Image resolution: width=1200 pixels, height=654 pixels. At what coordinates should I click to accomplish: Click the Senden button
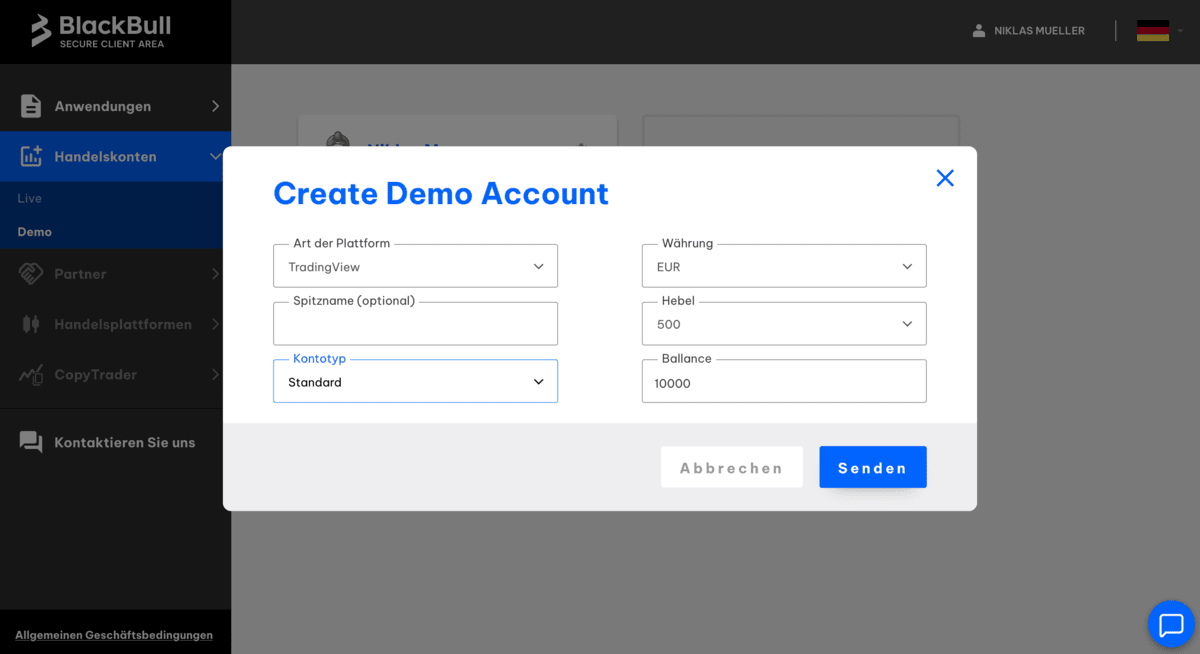coord(873,467)
